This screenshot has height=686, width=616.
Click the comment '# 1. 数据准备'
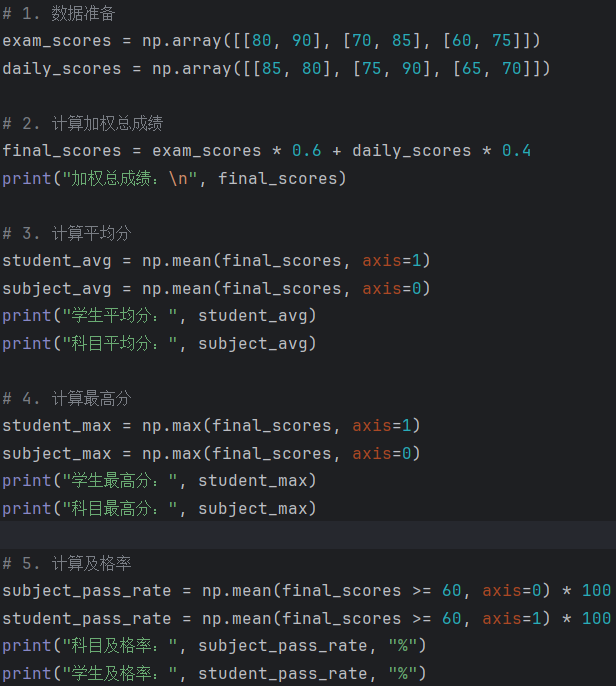pyautogui.click(x=59, y=14)
